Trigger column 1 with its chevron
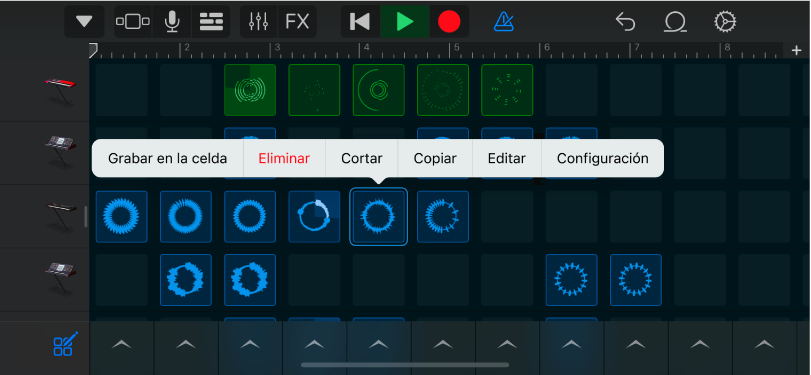Viewport: 811px width, 375px height. click(122, 344)
